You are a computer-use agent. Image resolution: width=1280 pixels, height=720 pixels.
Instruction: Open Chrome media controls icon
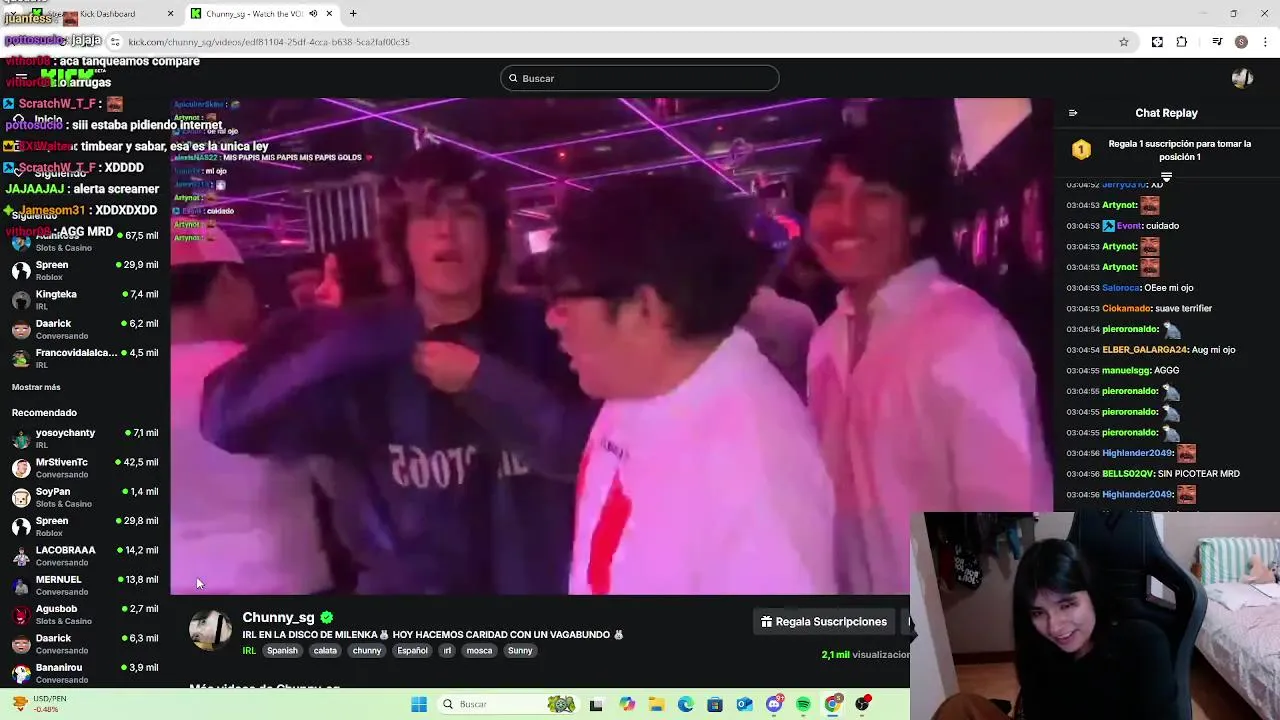click(1217, 42)
